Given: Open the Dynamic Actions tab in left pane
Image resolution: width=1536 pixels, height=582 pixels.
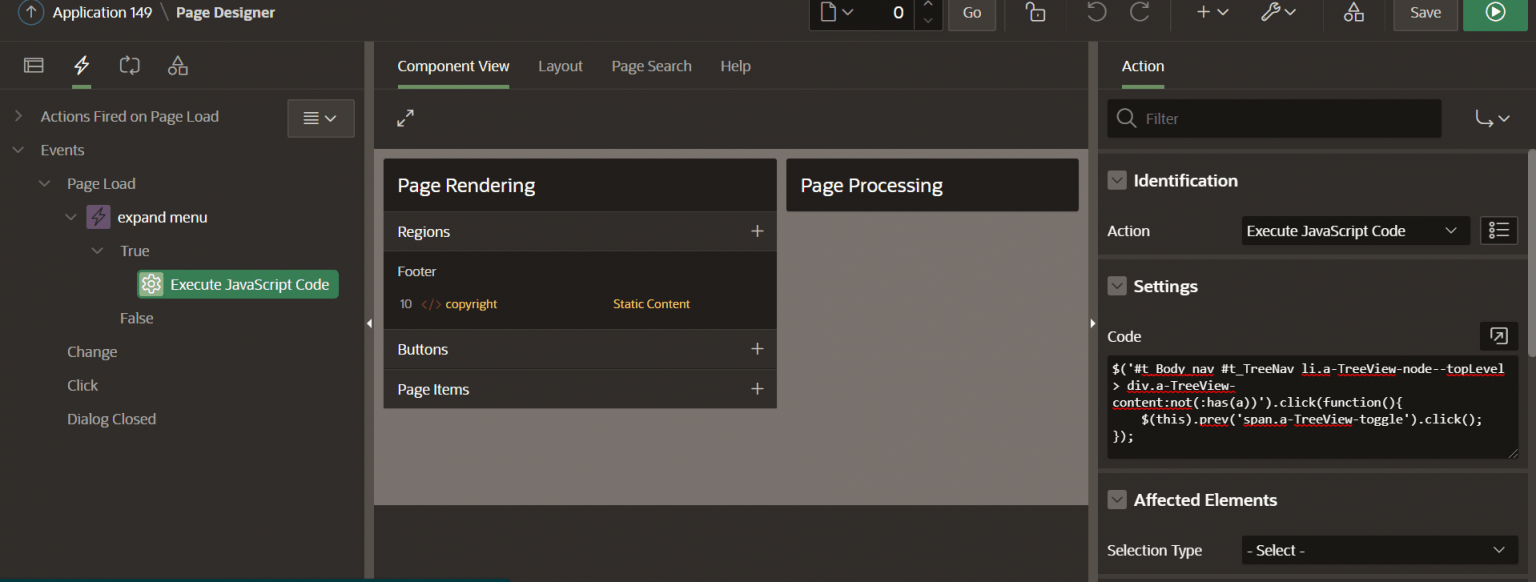Looking at the screenshot, I should coord(81,65).
